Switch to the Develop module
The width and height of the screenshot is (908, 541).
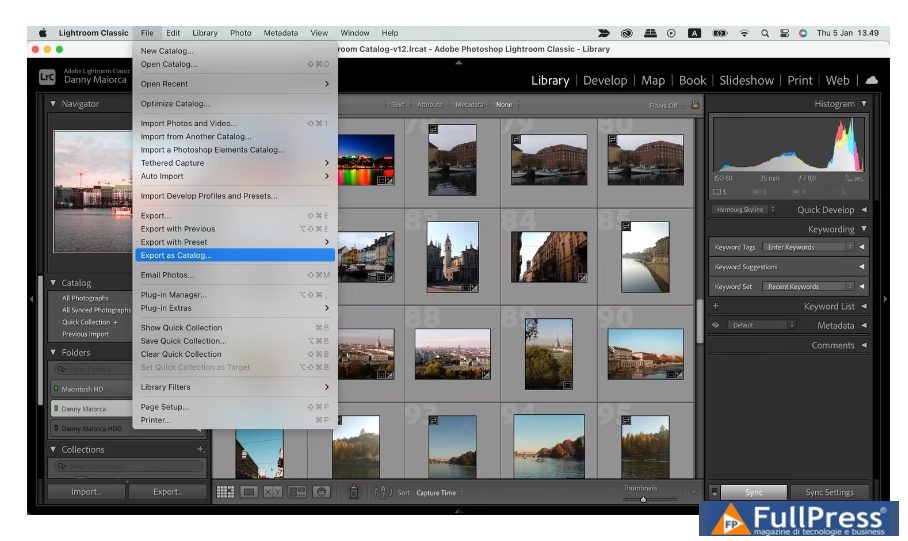[605, 80]
